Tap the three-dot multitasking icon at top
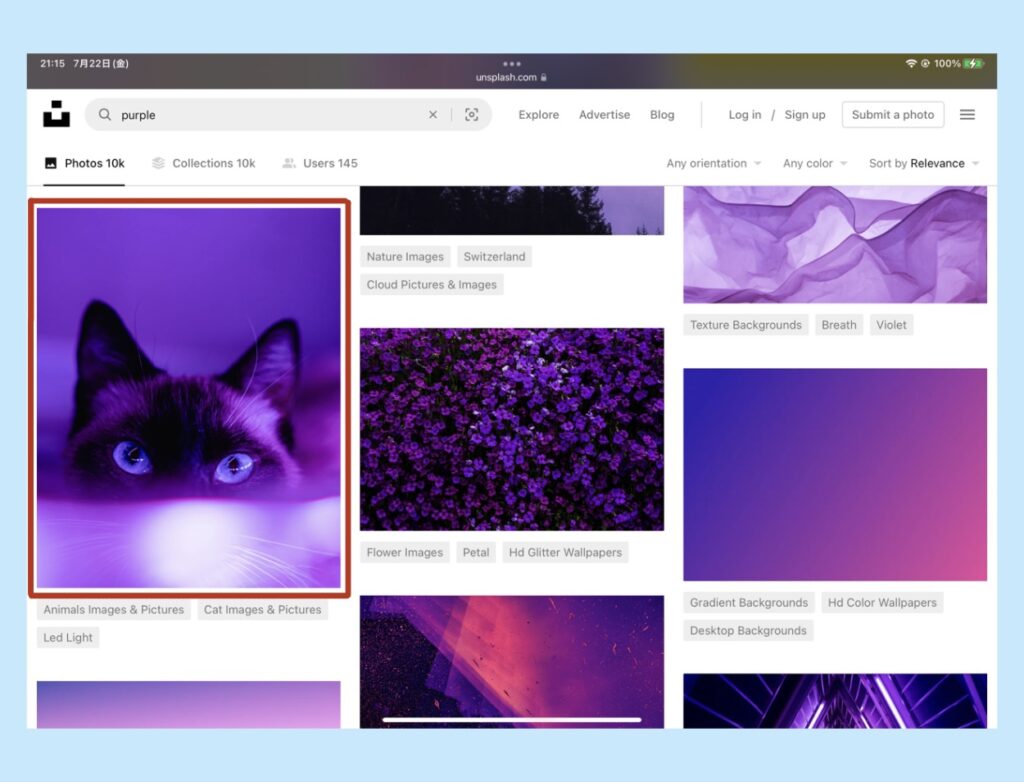This screenshot has width=1024, height=782. [512, 64]
